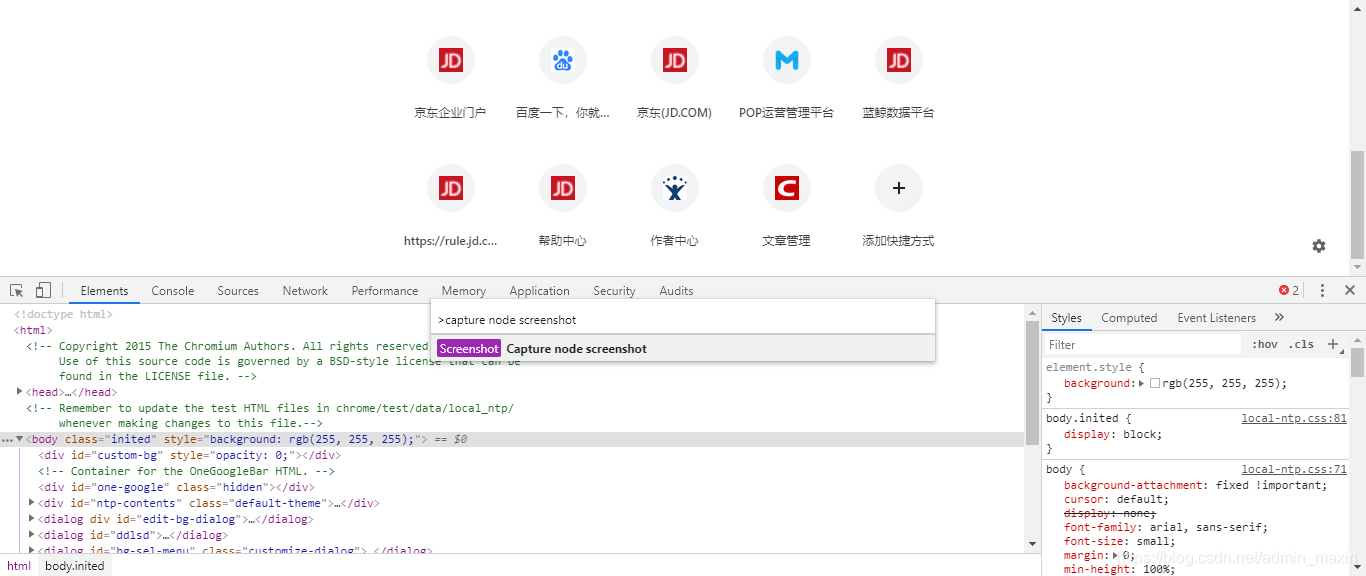1366x576 pixels.
Task: Click the display: block declaration
Action: pos(1113,434)
